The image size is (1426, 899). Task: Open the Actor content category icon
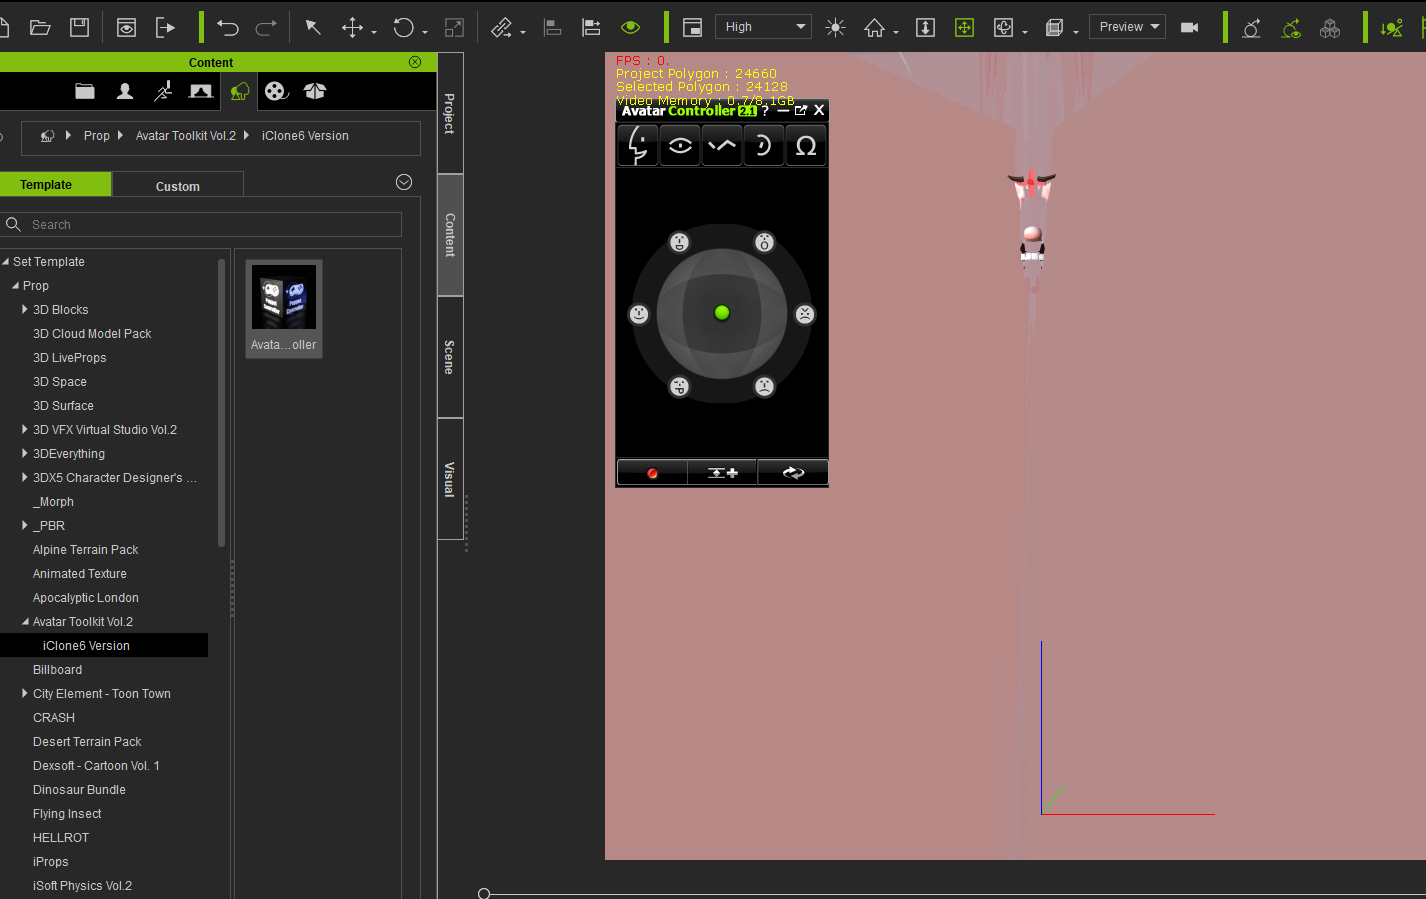[x=125, y=91]
